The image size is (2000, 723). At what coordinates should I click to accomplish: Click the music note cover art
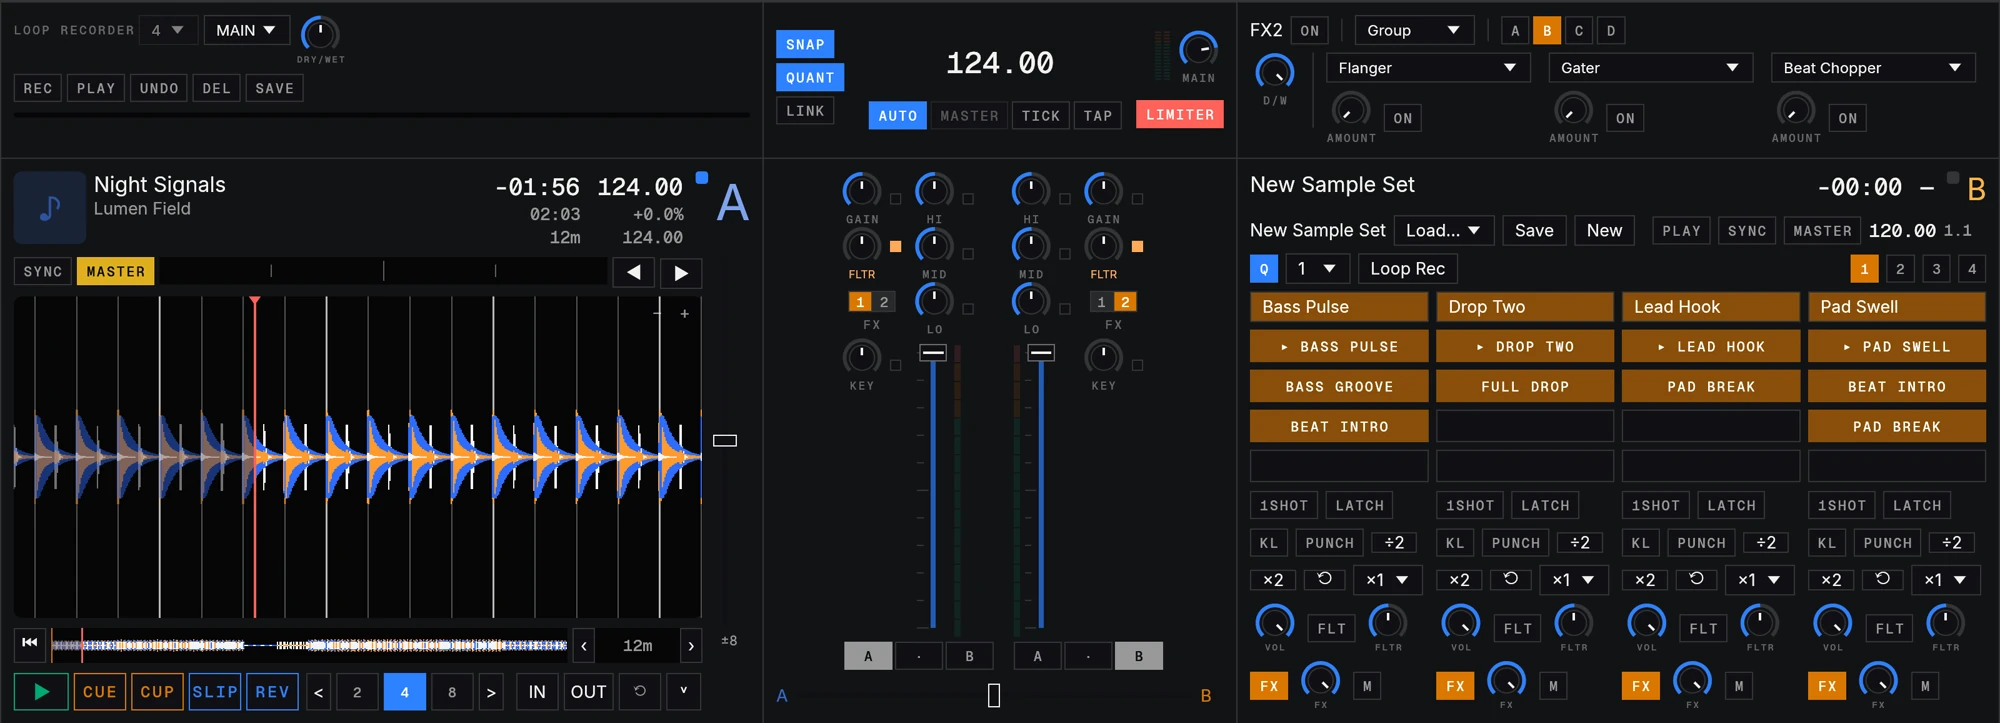(x=50, y=207)
